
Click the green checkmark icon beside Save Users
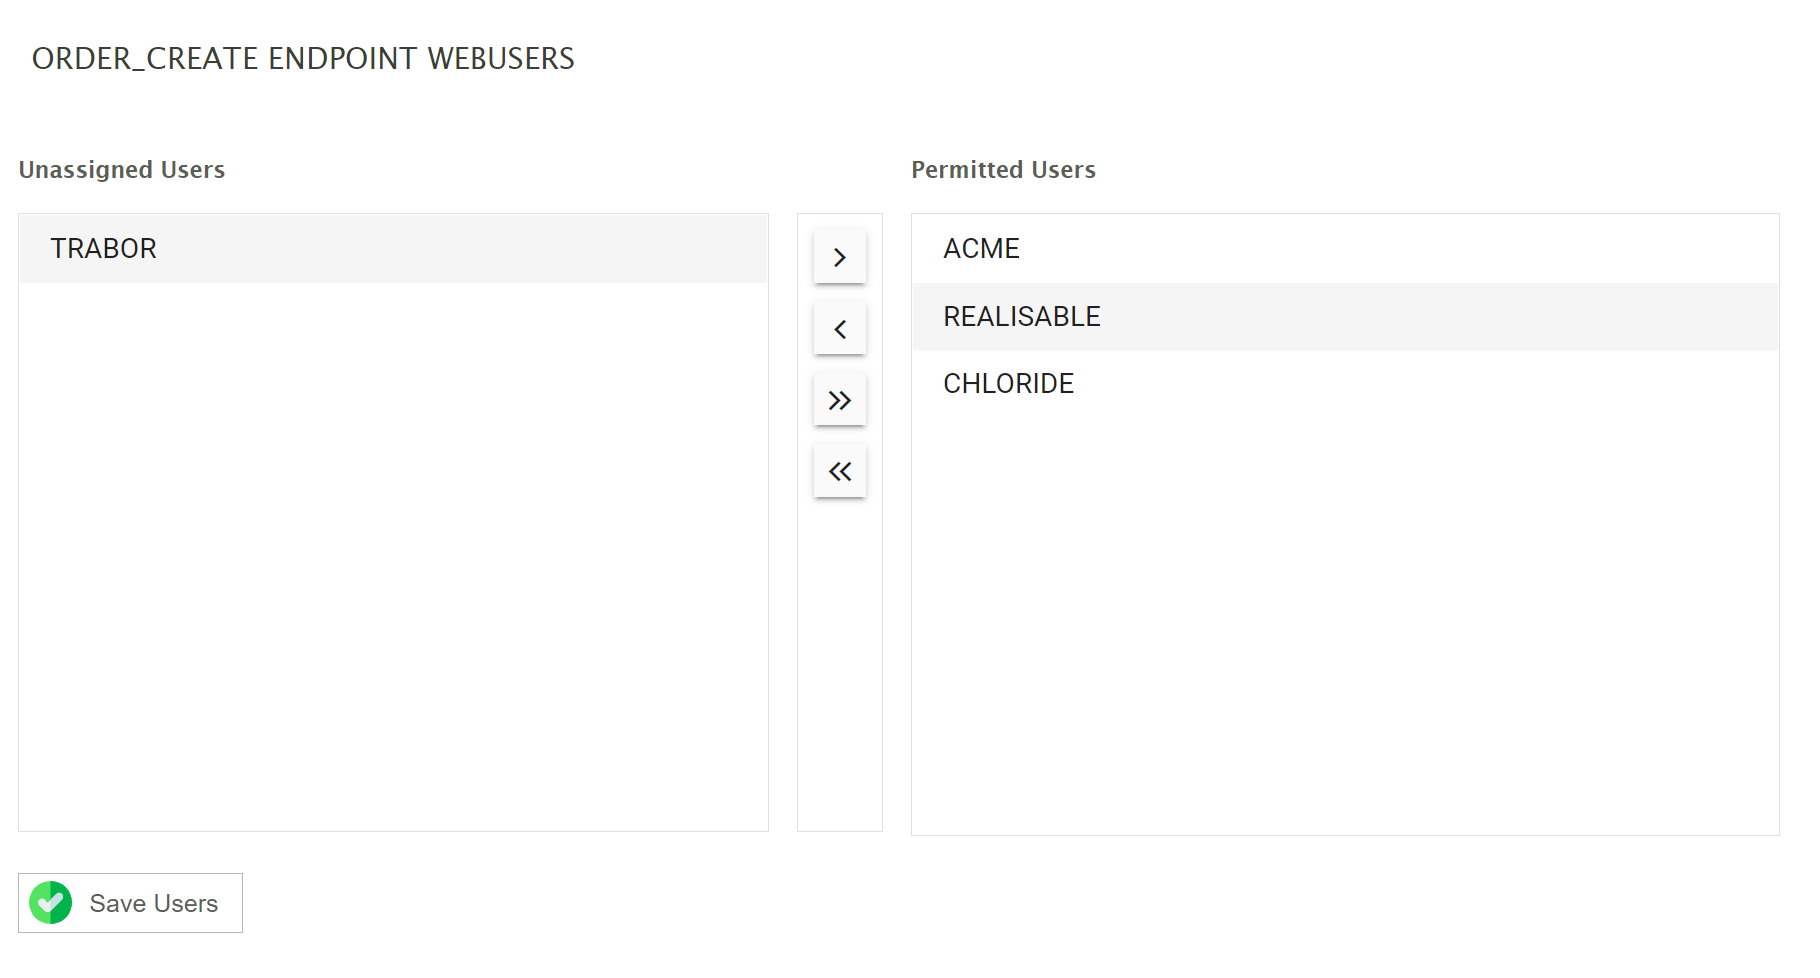(51, 903)
